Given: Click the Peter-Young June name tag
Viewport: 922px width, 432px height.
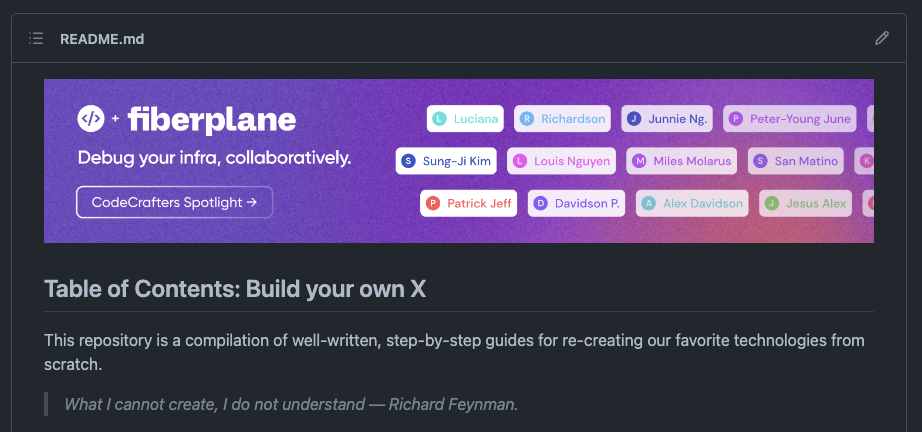Looking at the screenshot, I should 790,119.
